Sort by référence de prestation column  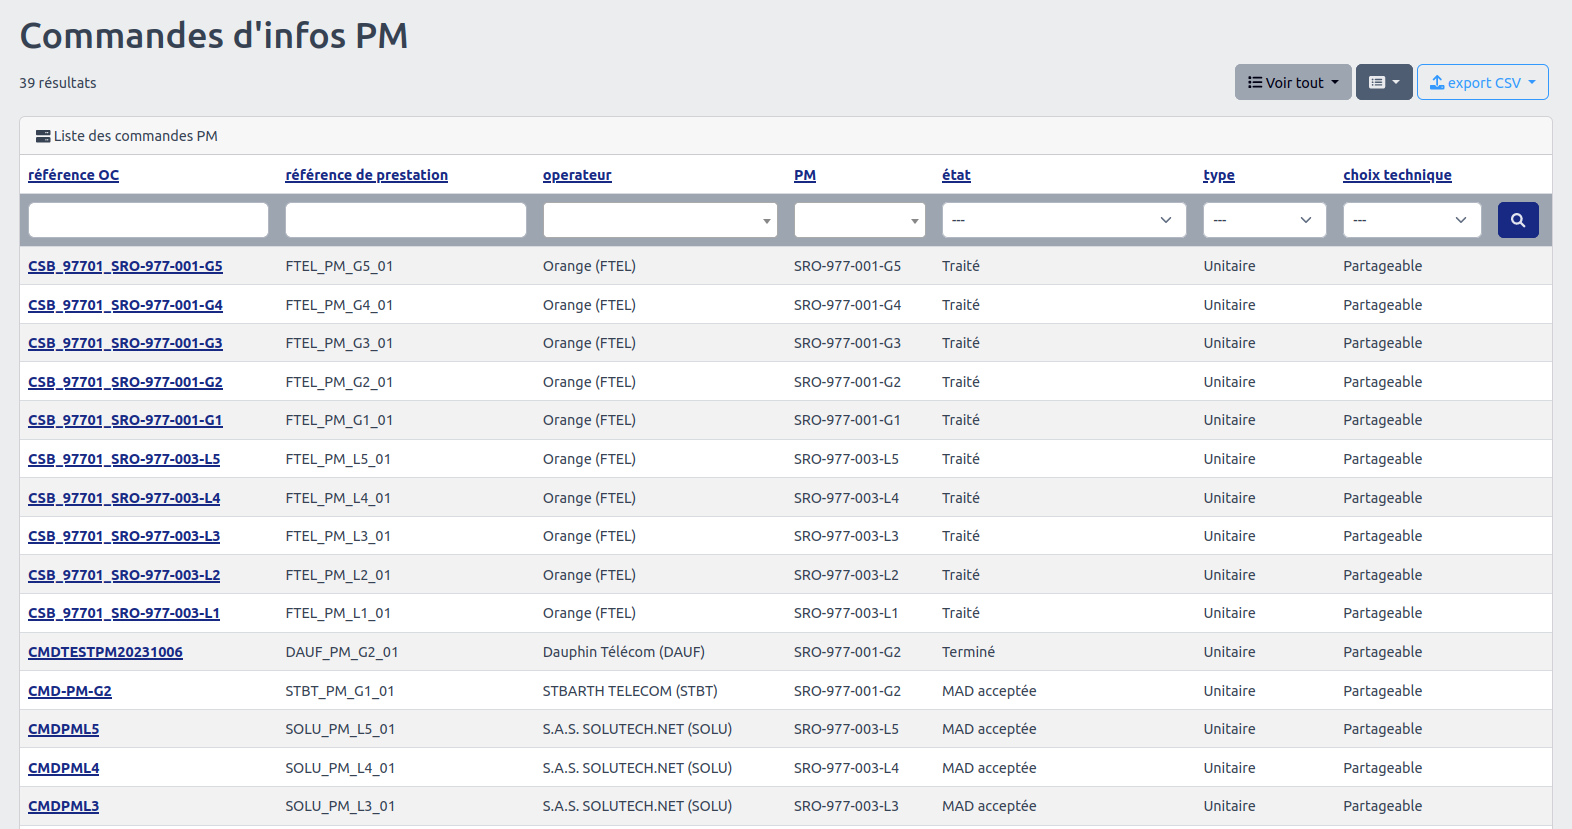(x=366, y=175)
